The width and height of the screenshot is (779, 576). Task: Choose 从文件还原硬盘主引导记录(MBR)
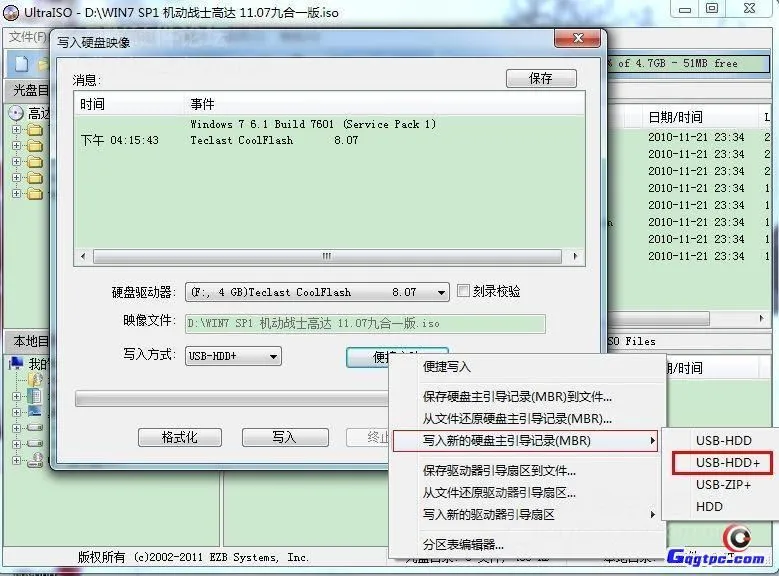[517, 418]
